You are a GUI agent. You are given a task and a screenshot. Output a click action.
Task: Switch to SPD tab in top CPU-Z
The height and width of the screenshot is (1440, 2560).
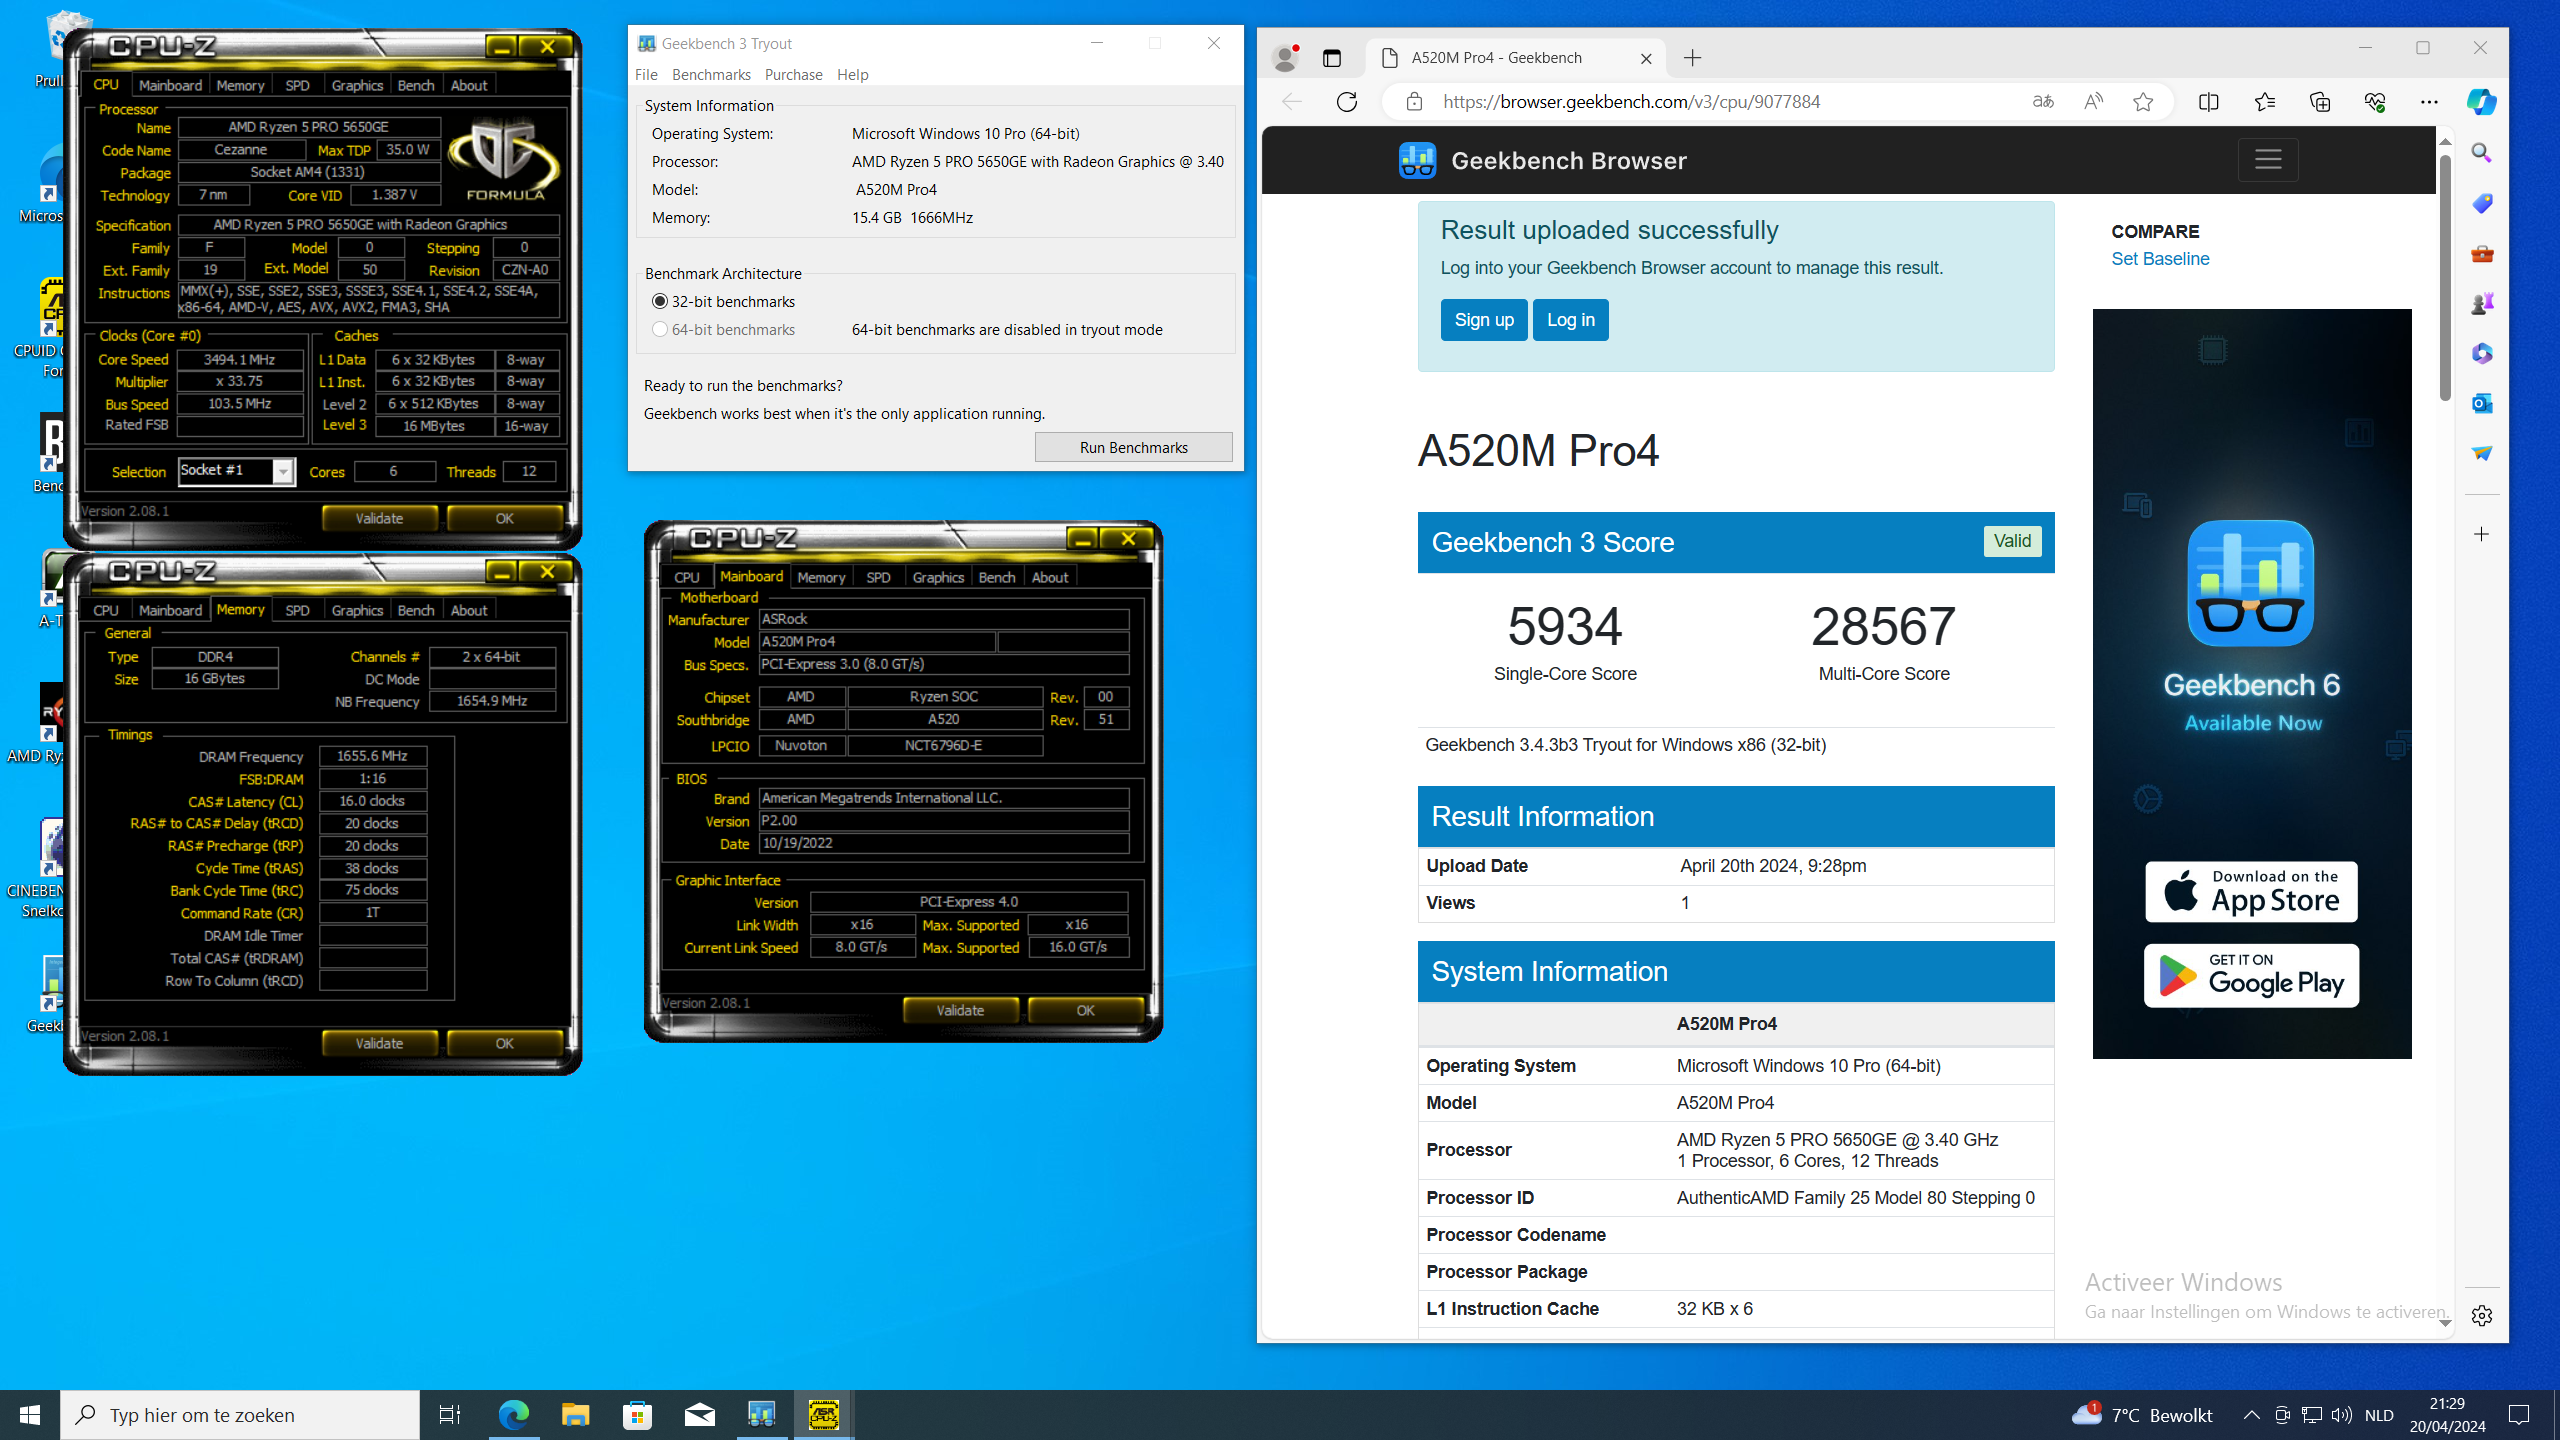click(297, 85)
